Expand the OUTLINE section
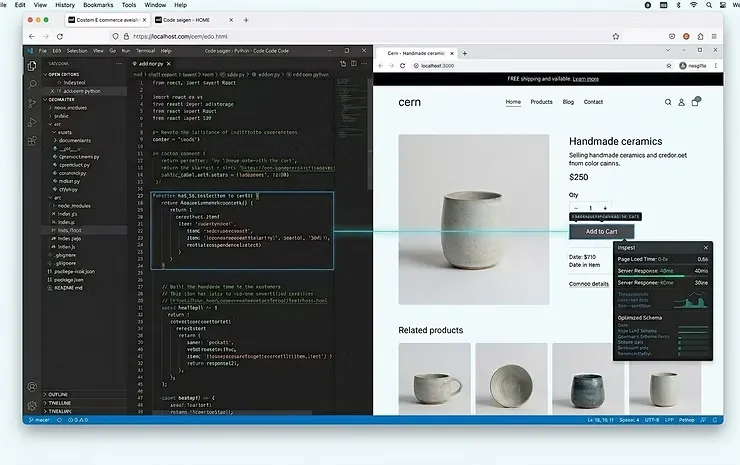This screenshot has height=465, width=740. coord(56,394)
